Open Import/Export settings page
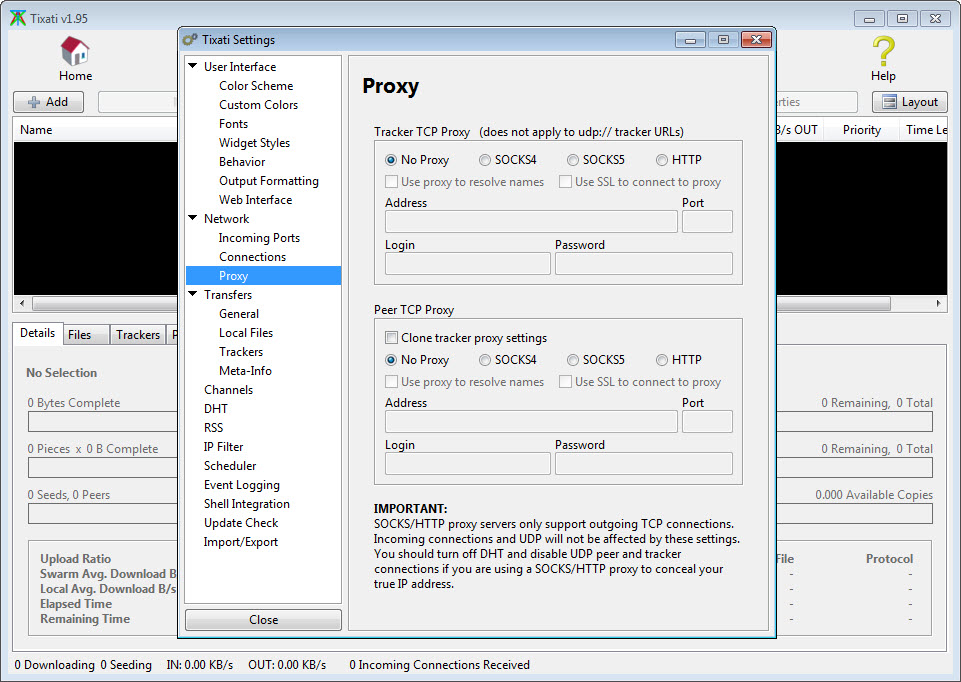Screen dimensions: 961x682 click(x=241, y=542)
